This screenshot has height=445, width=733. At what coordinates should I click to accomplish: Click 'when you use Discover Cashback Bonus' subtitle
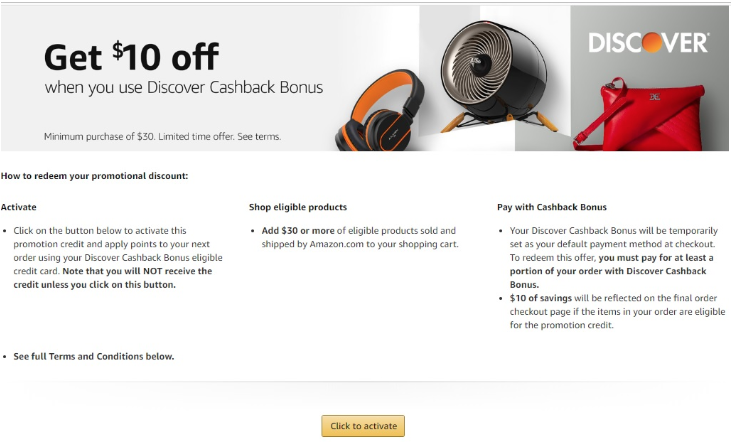tap(184, 87)
